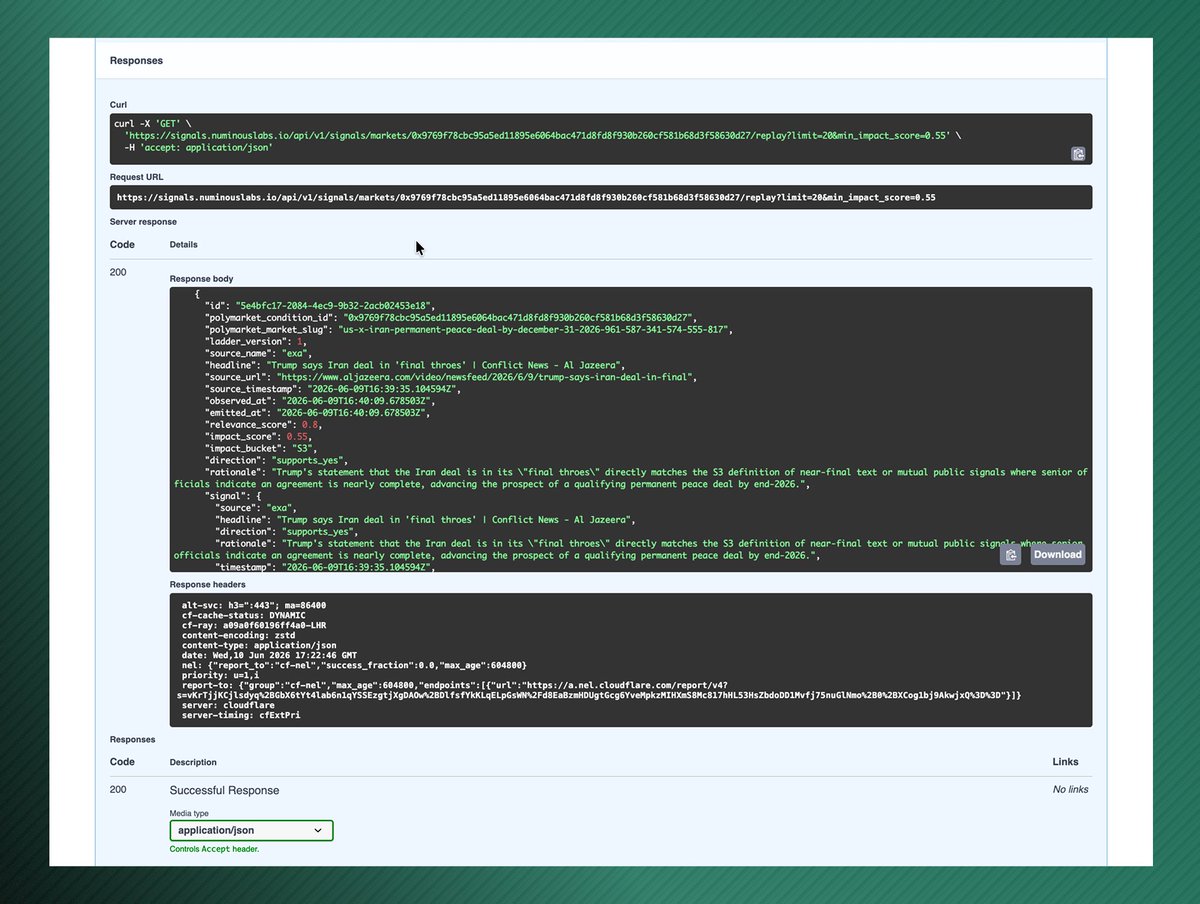Click the "source_name": "exa" line
This screenshot has width=1200, height=904.
tap(258, 353)
